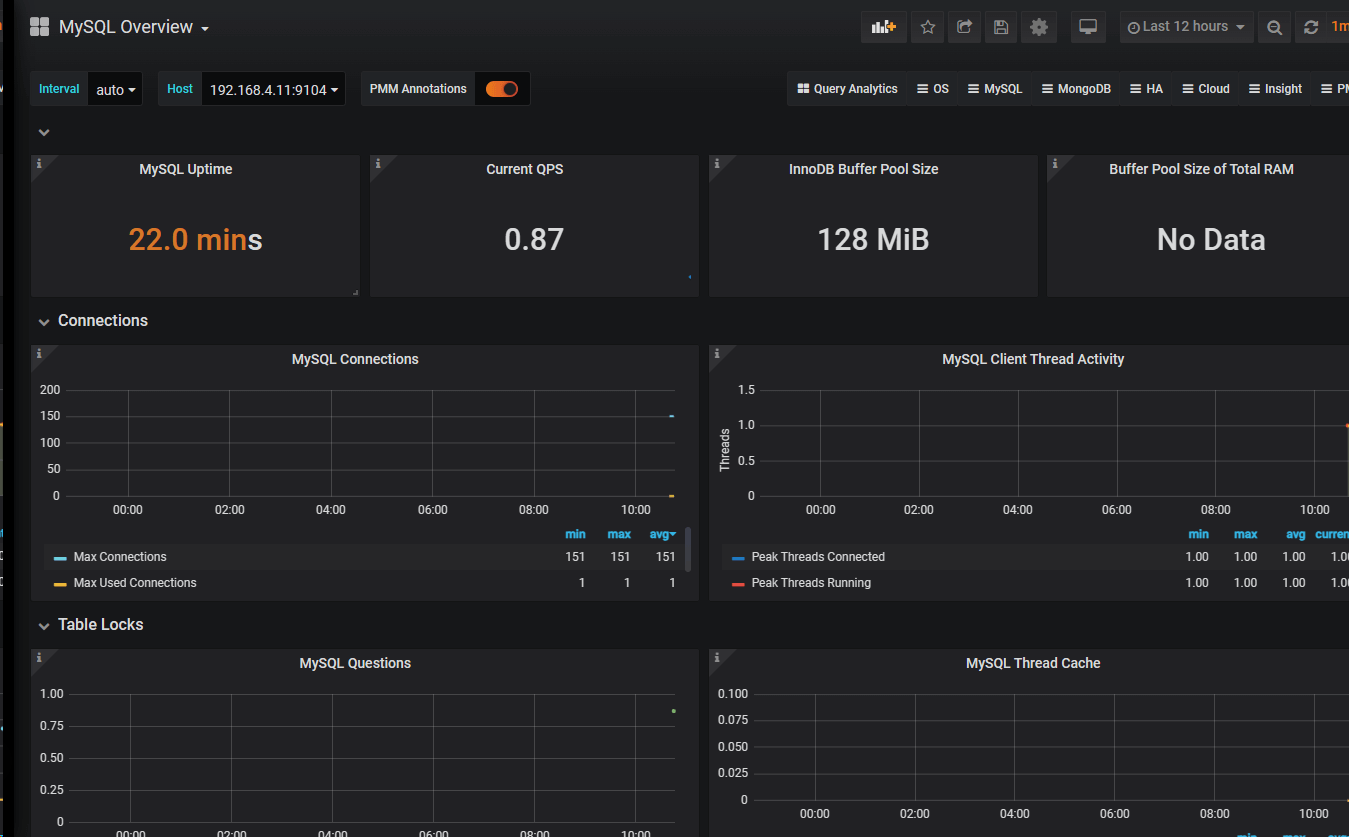The width and height of the screenshot is (1349, 837).
Task: Refresh the dashboard
Action: [x=1312, y=28]
